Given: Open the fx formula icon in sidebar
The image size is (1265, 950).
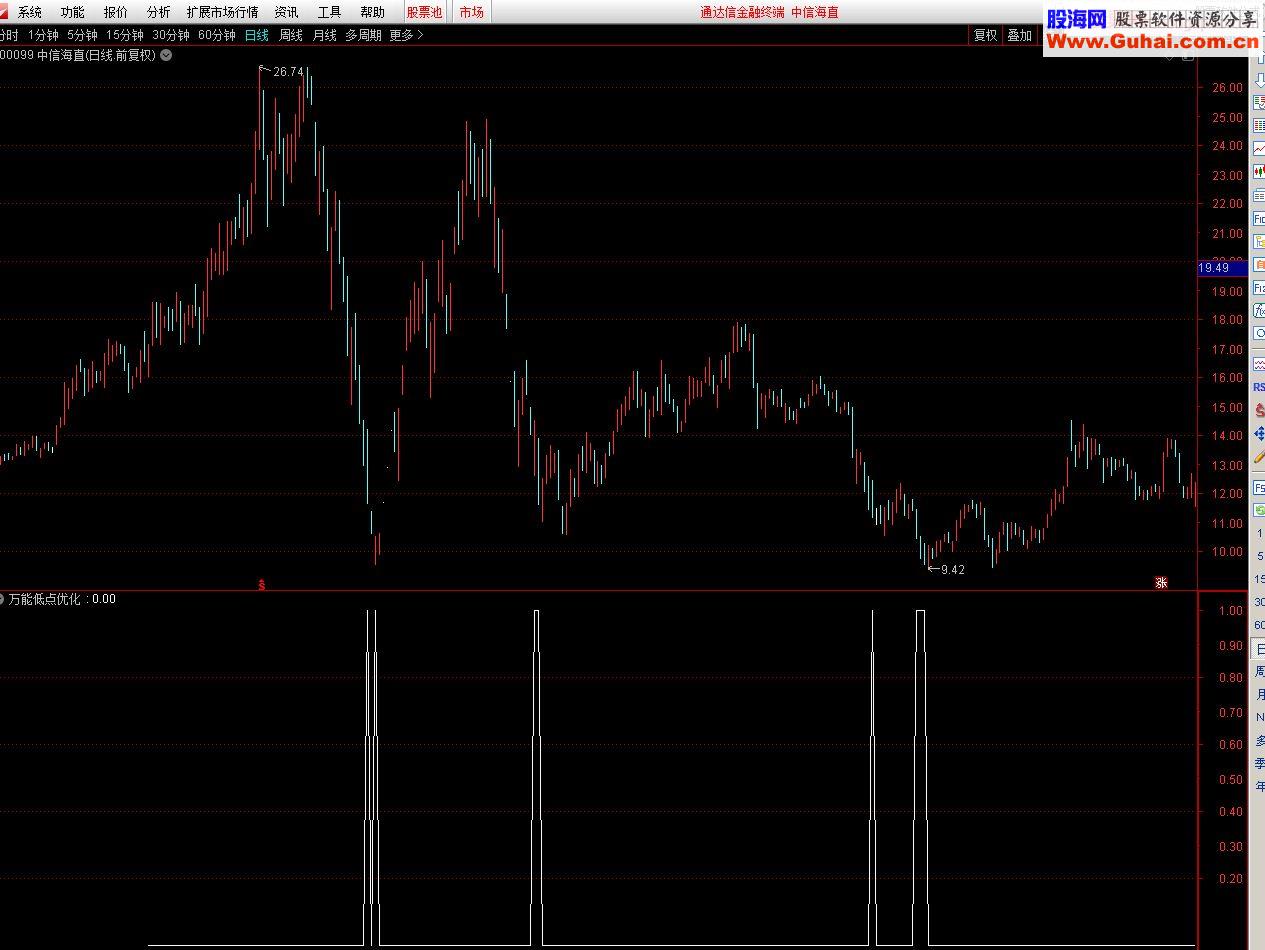Looking at the screenshot, I should click(x=1259, y=311).
